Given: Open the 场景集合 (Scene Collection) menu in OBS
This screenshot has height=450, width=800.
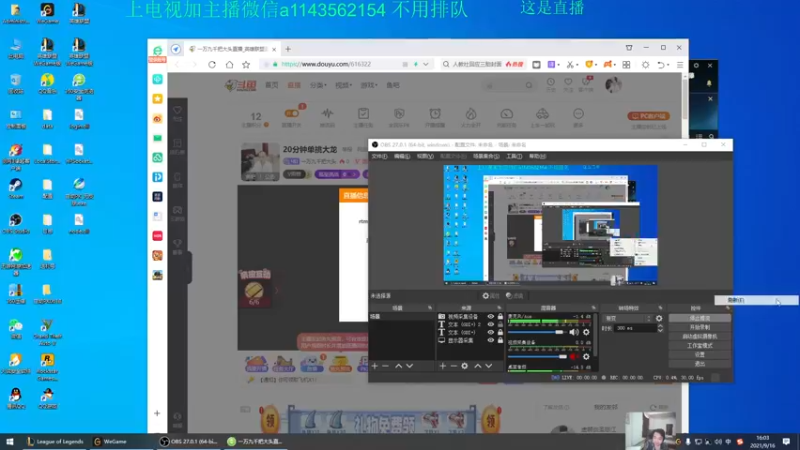Looking at the screenshot, I should [x=486, y=156].
